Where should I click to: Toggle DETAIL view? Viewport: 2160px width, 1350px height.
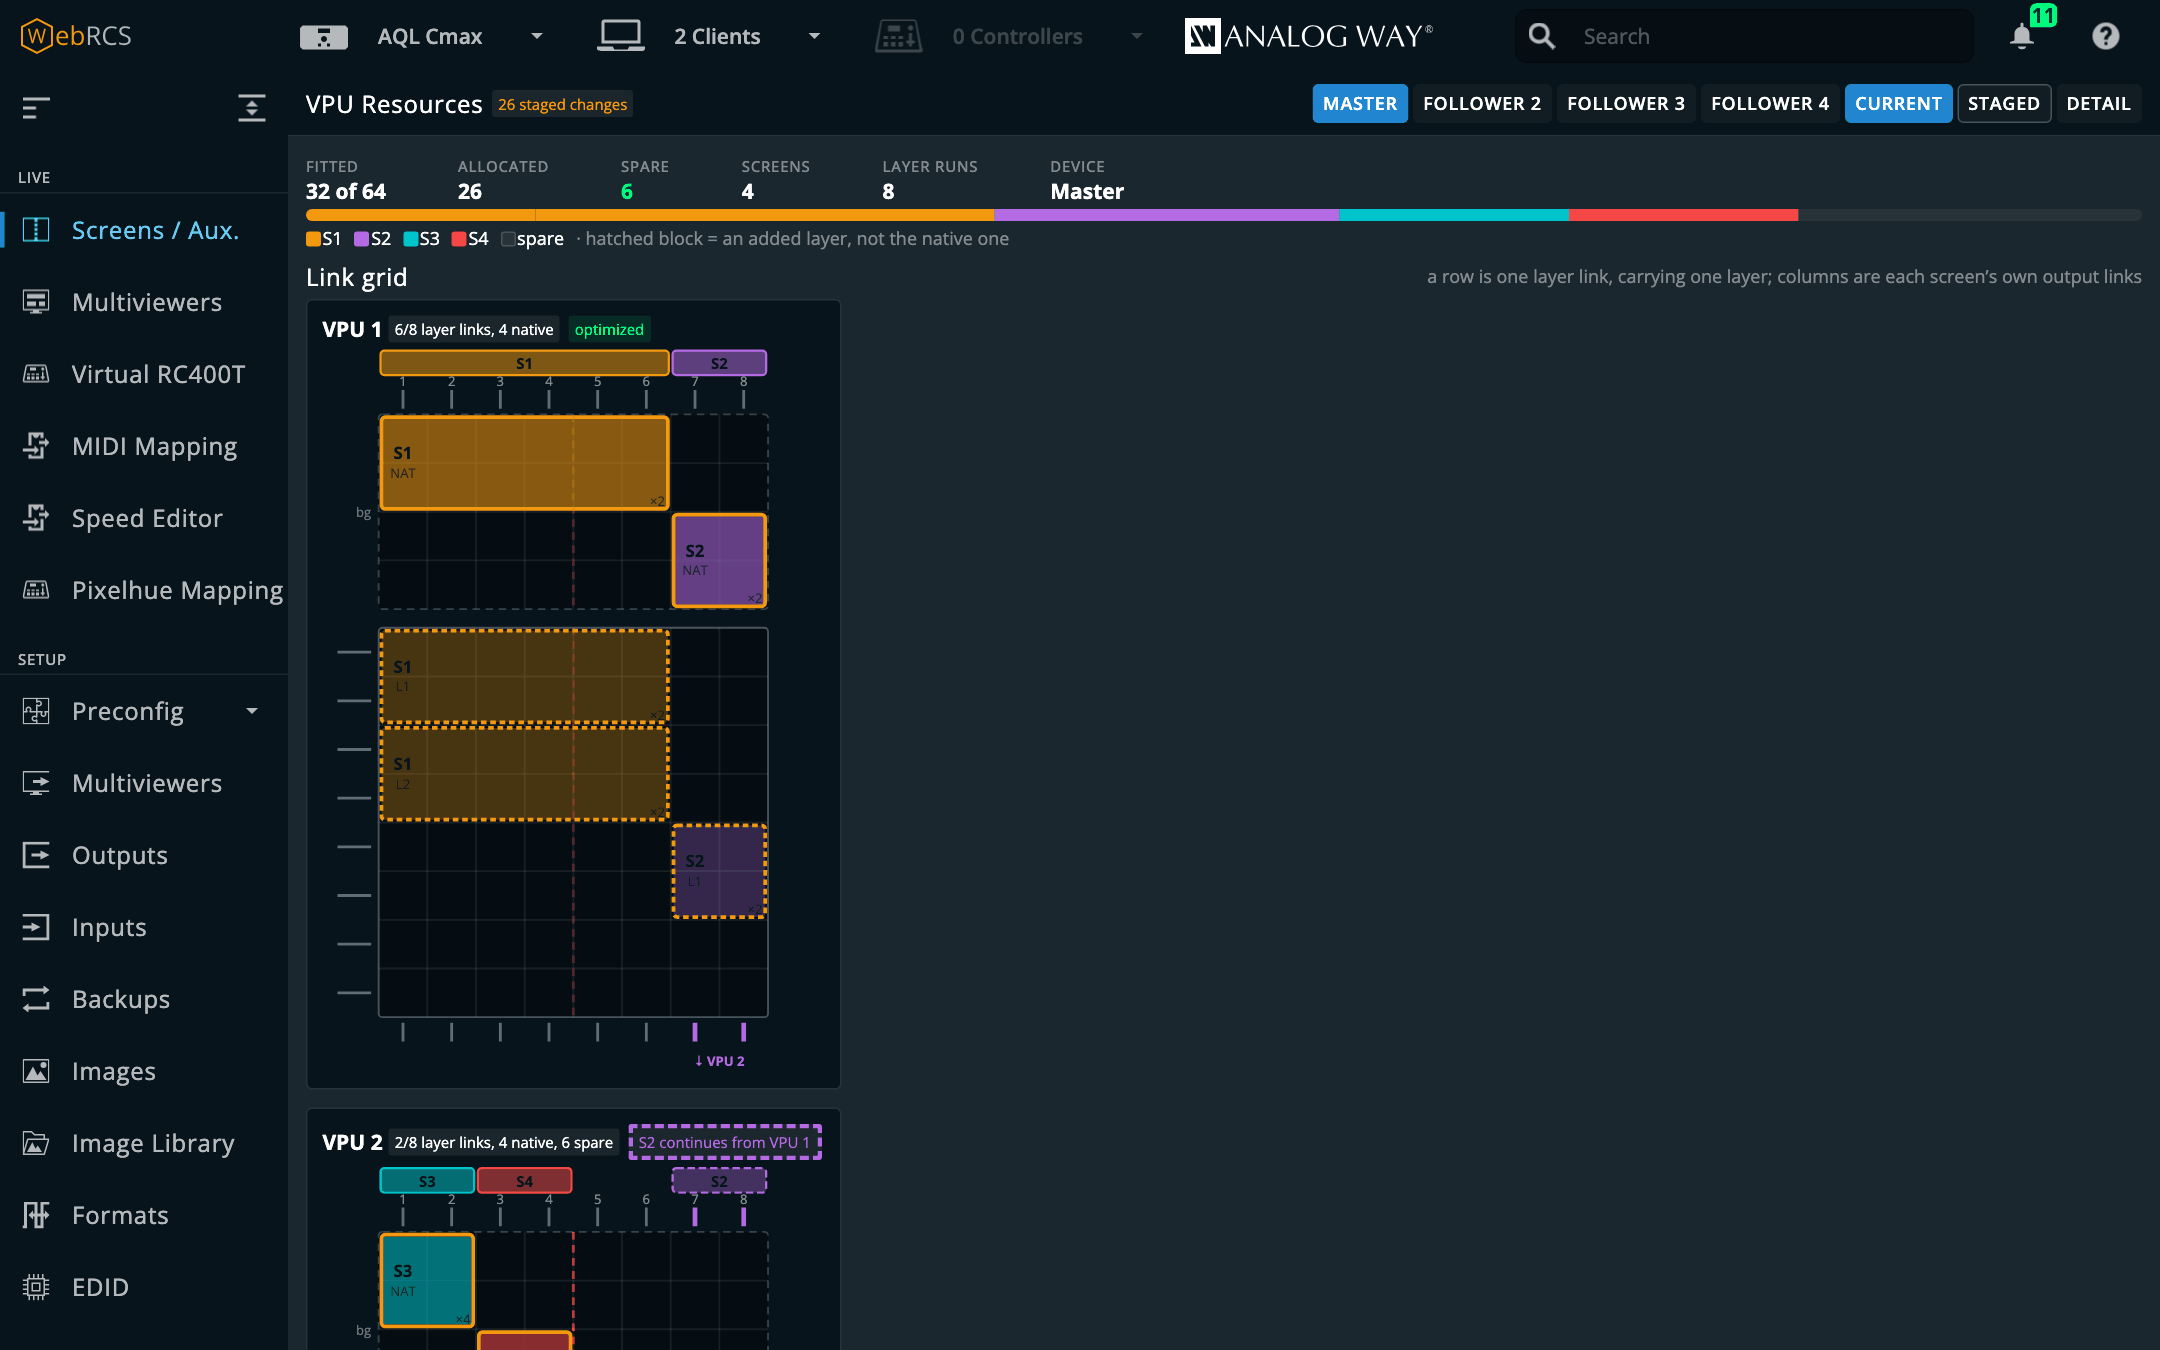click(2098, 104)
